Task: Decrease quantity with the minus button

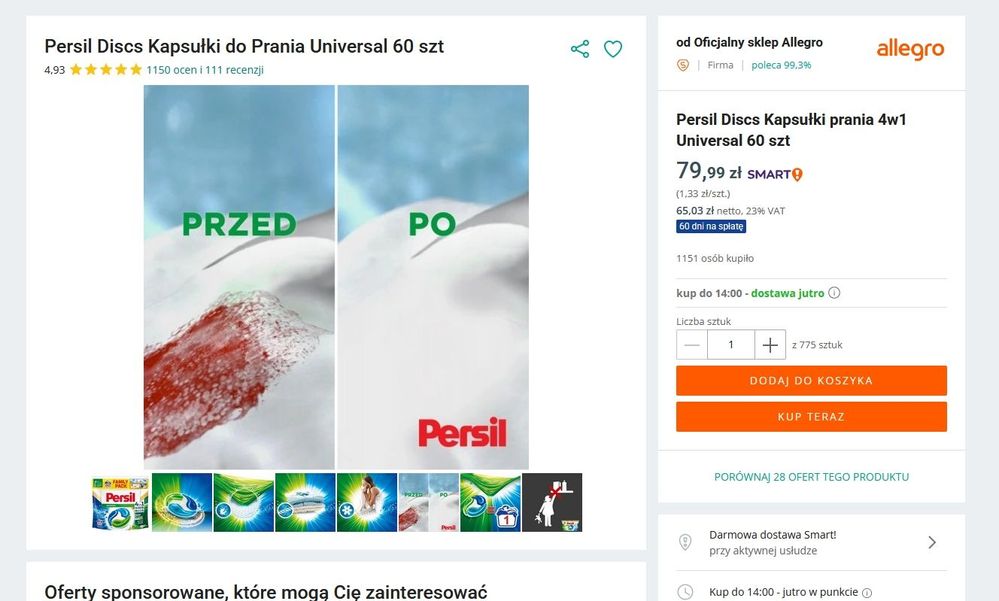Action: (x=692, y=345)
